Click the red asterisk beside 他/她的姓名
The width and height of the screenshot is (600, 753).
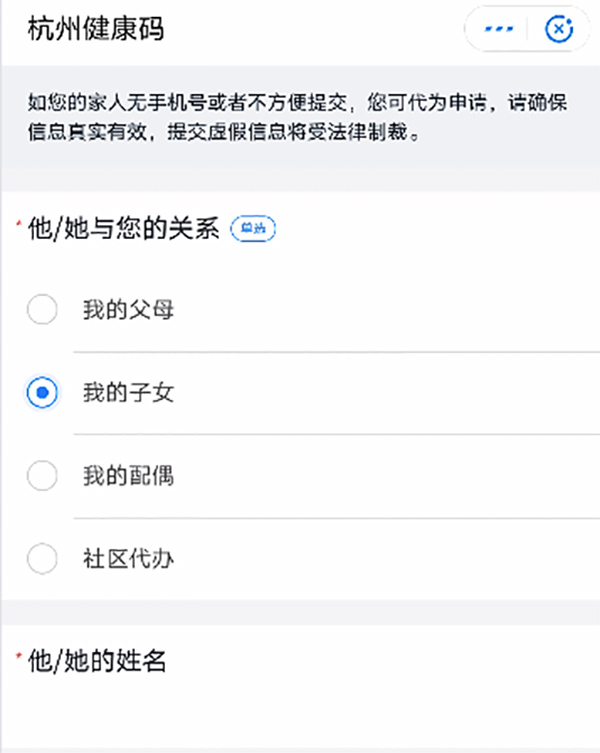[19, 656]
